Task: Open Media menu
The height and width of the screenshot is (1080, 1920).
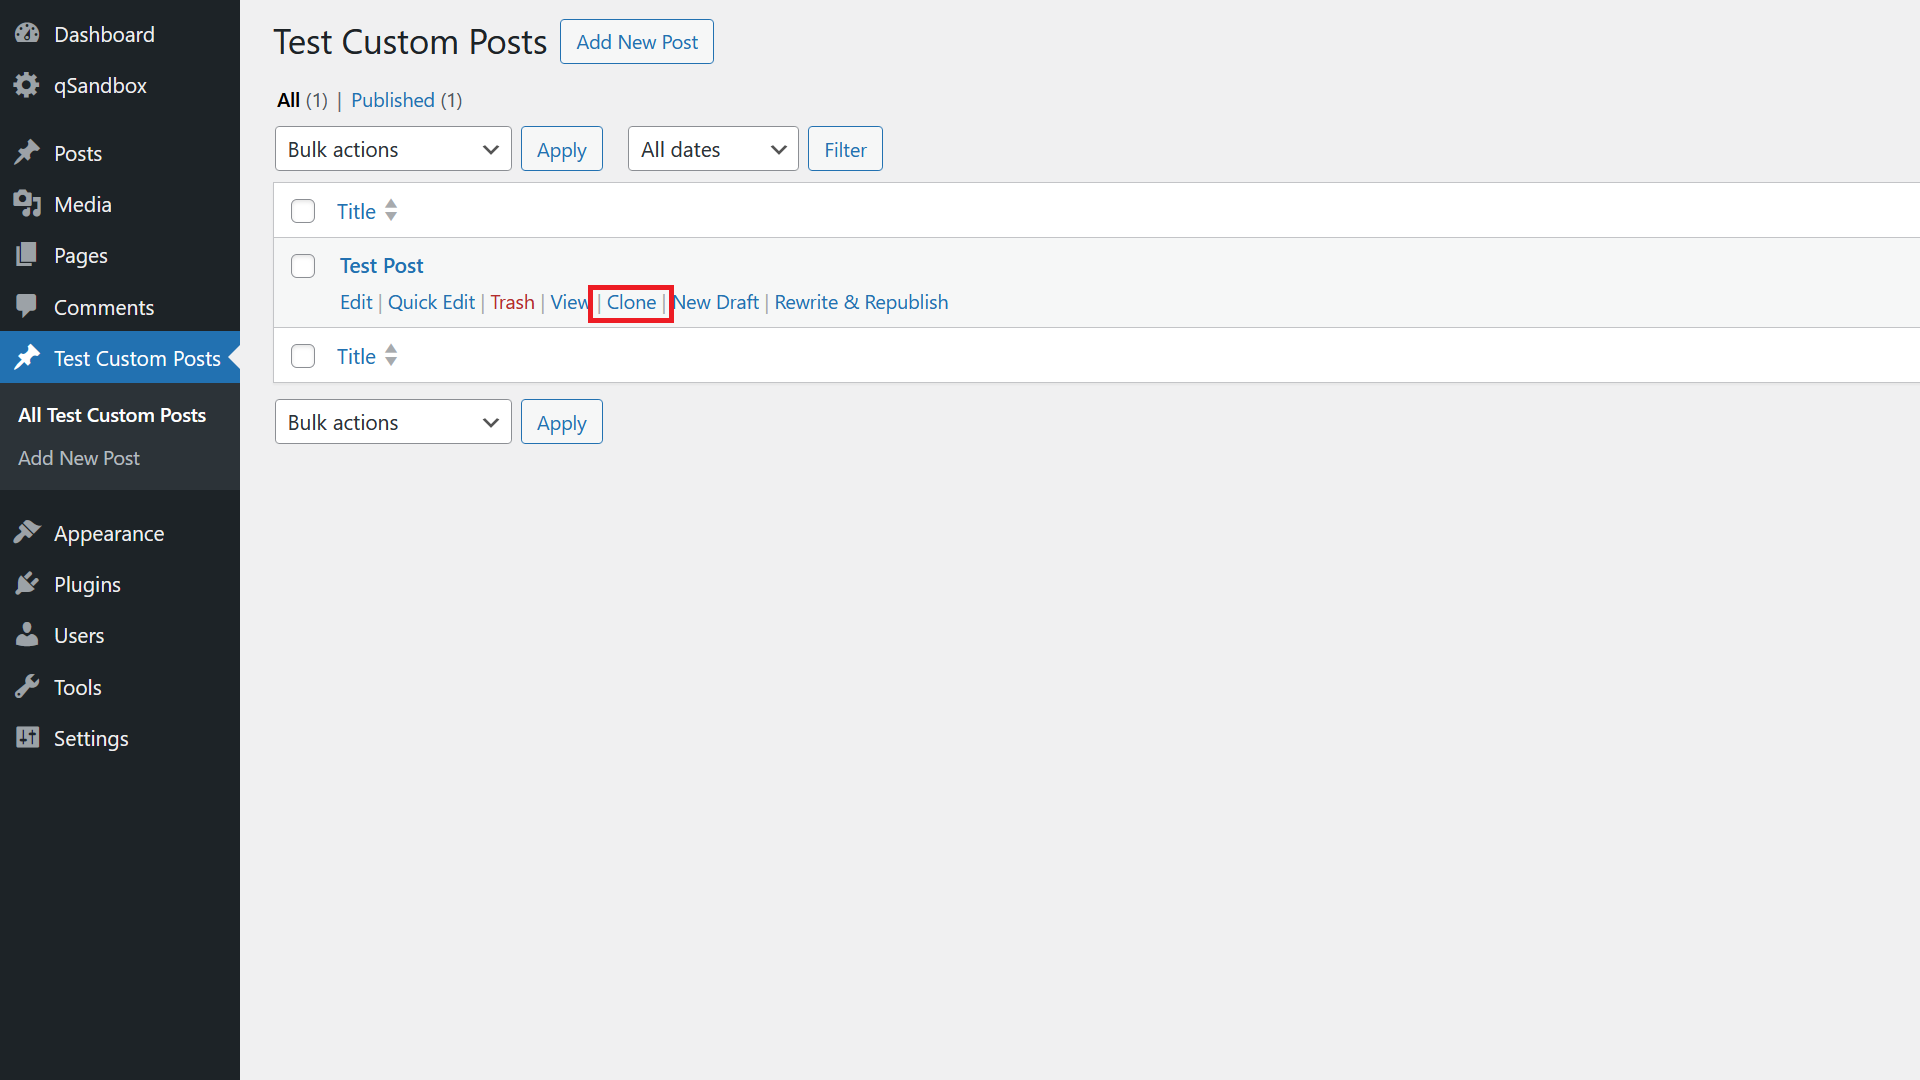Action: point(120,204)
